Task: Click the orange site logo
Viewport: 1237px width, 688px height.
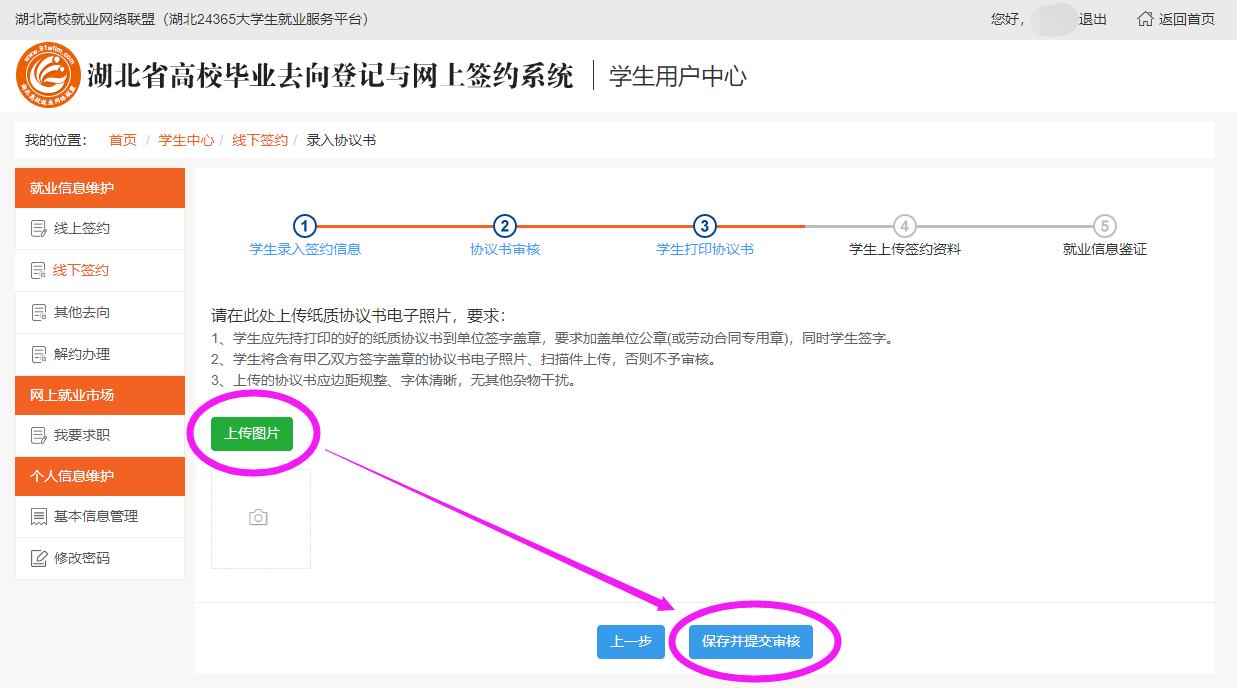Action: [x=48, y=75]
